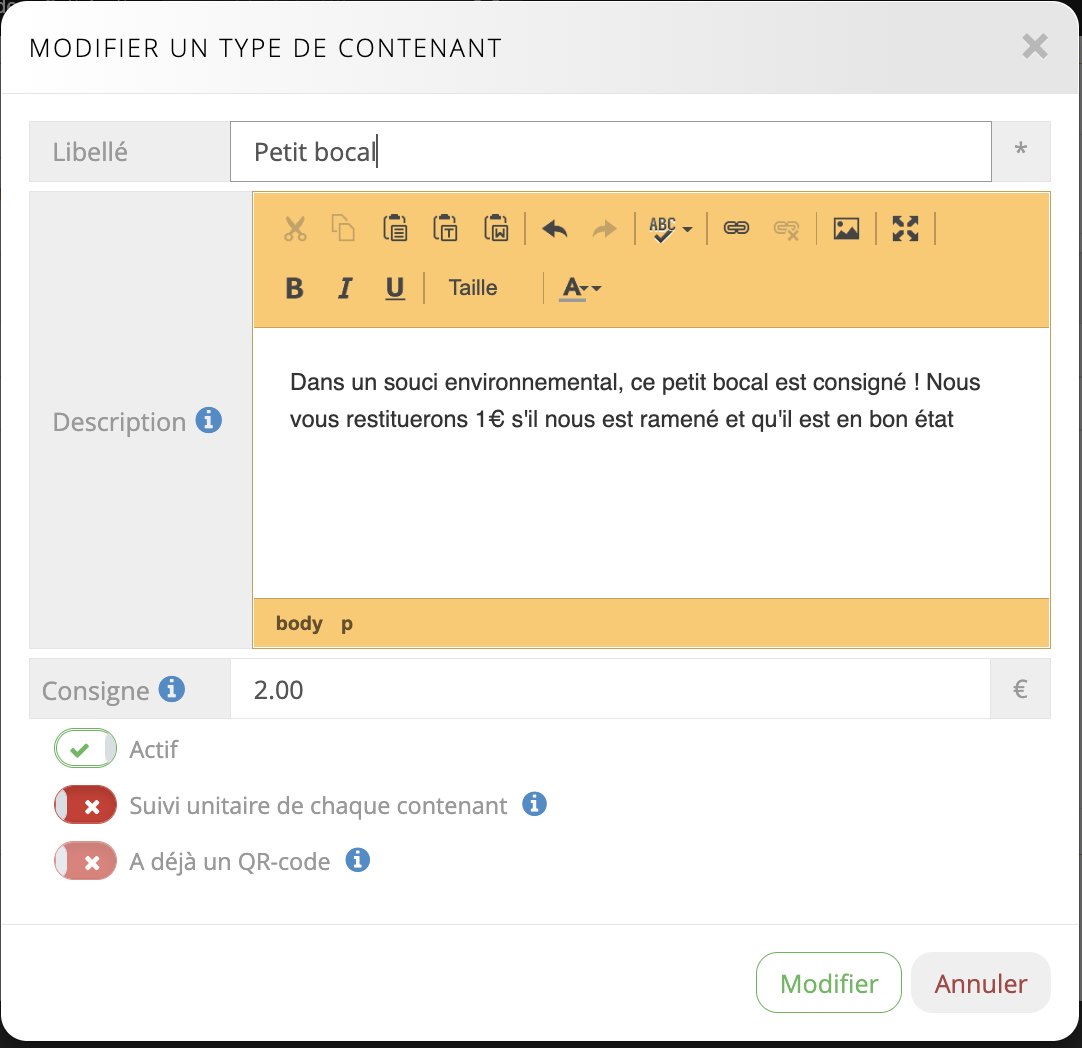Select the body element path item
Image resolution: width=1082 pixels, height=1048 pixels.
299,623
